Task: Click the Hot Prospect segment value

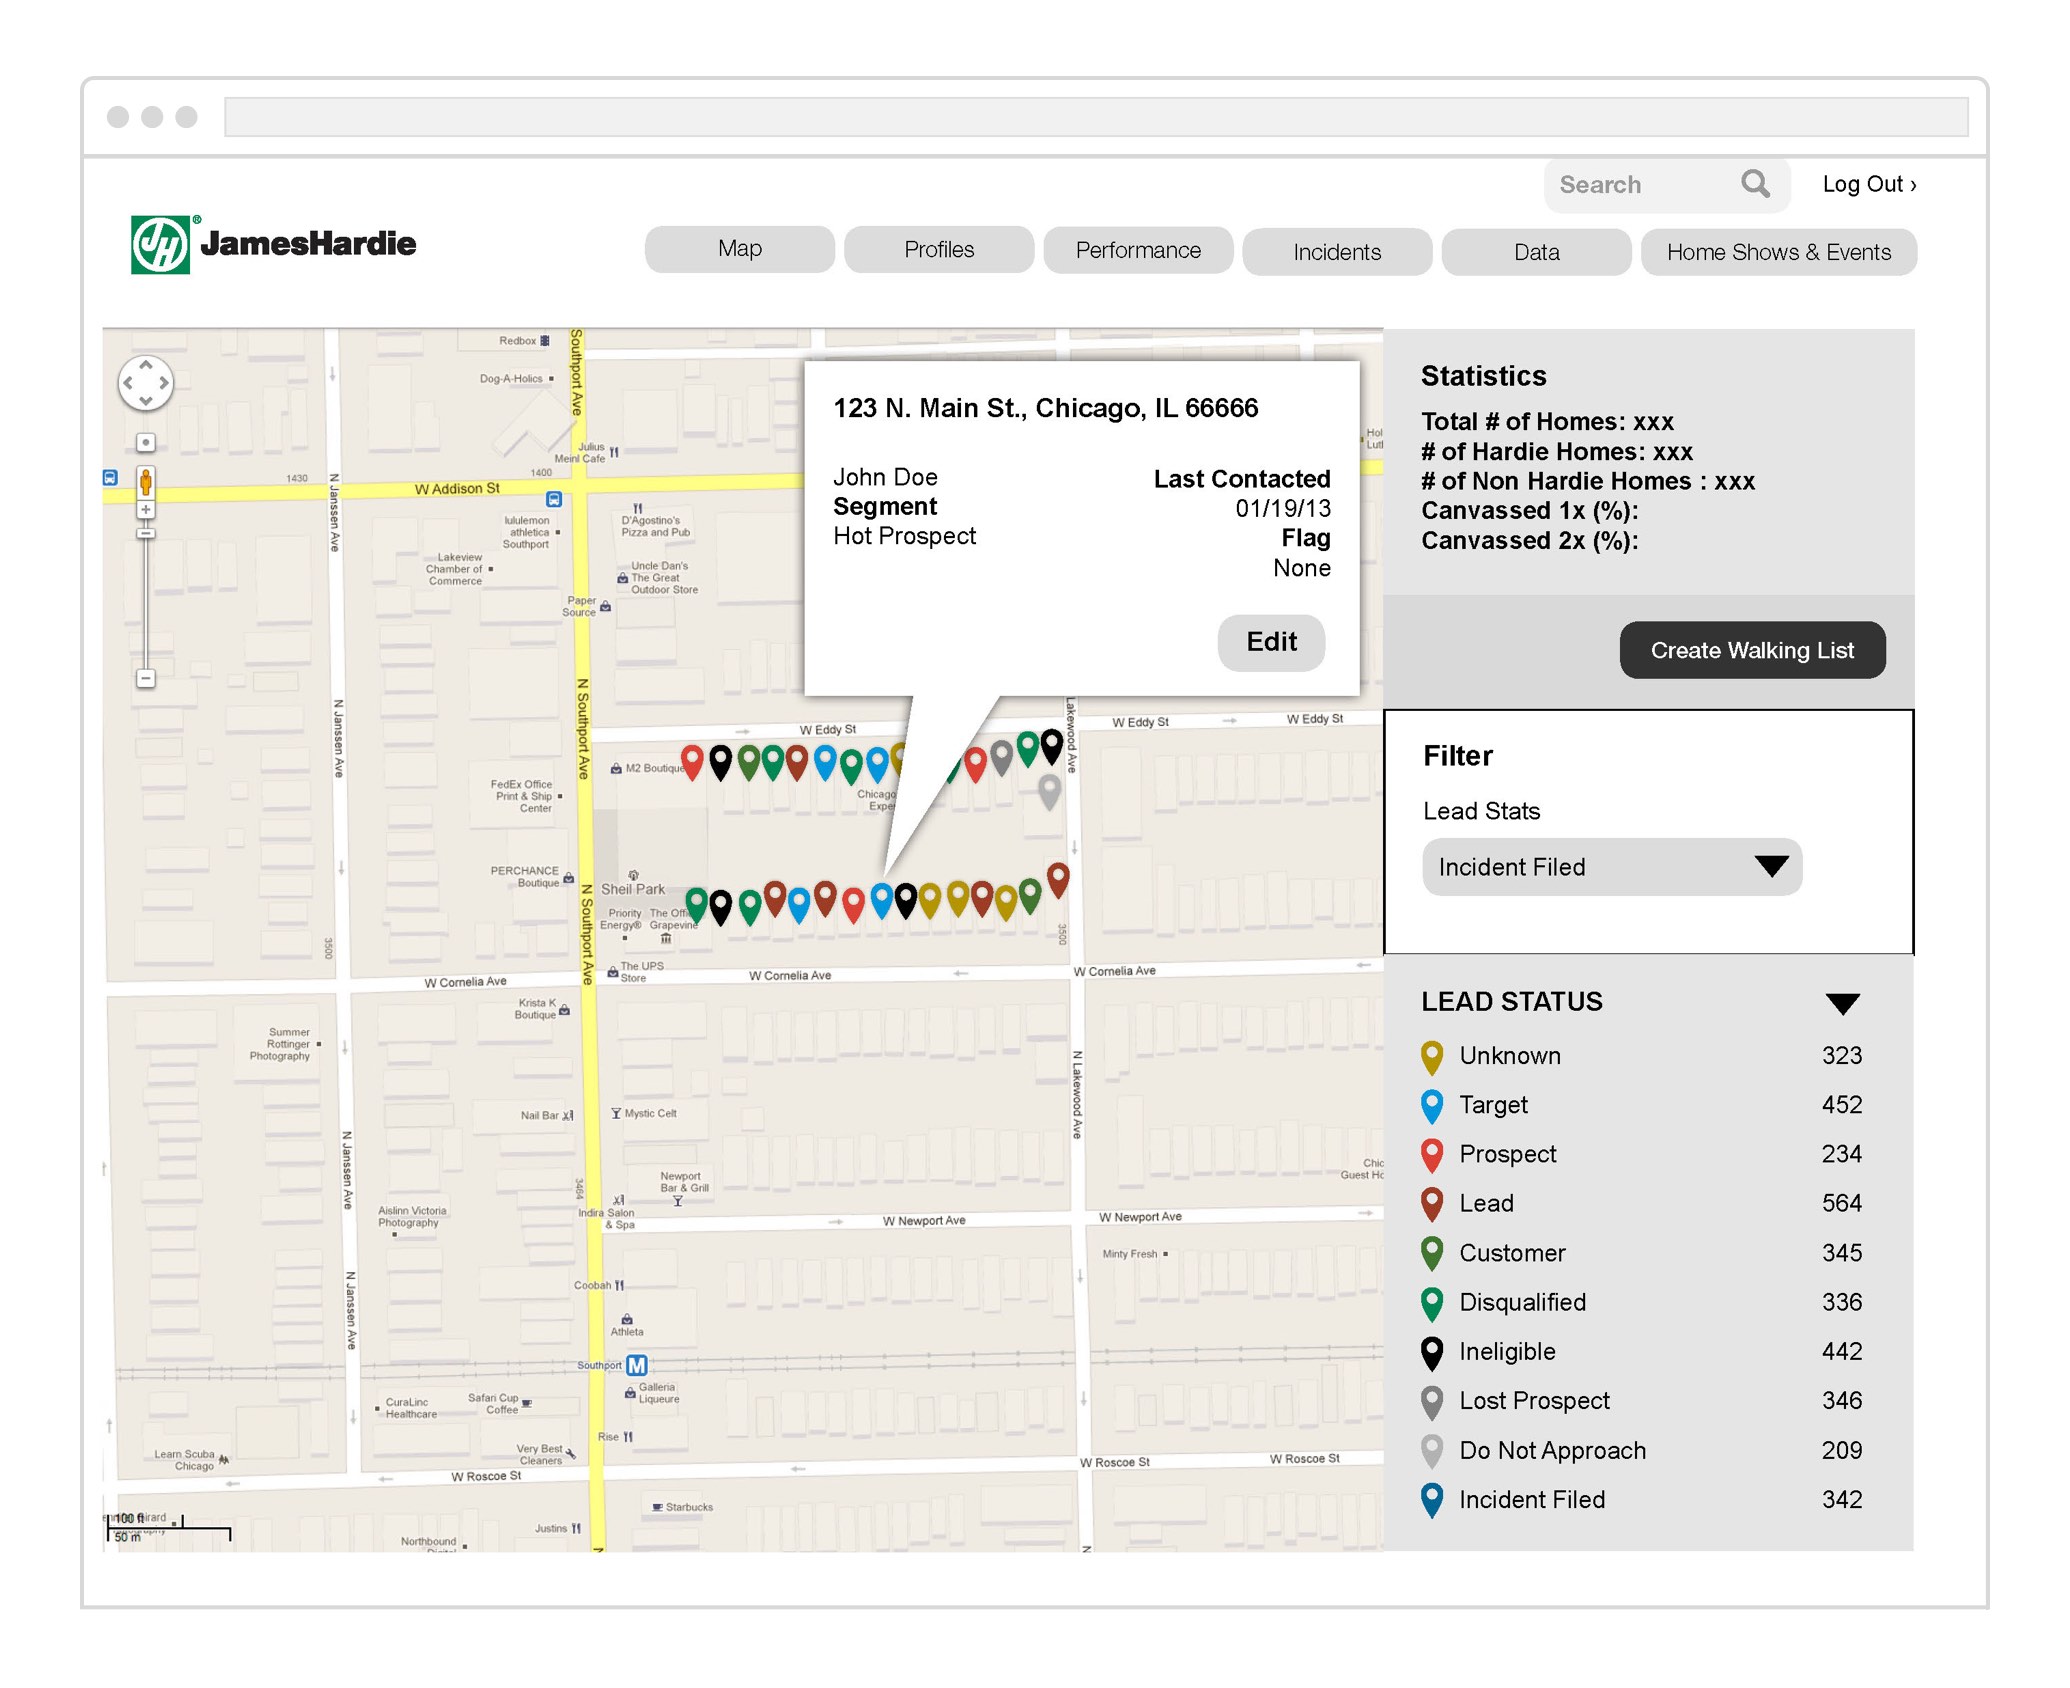Action: pyautogui.click(x=904, y=536)
